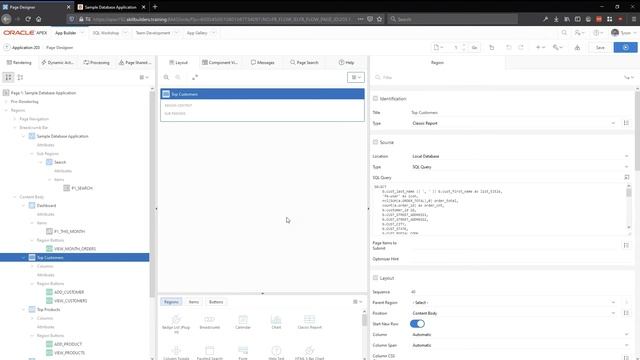This screenshot has height=360, width=640.
Task: Show the Buttons gallery tab
Action: [216, 302]
